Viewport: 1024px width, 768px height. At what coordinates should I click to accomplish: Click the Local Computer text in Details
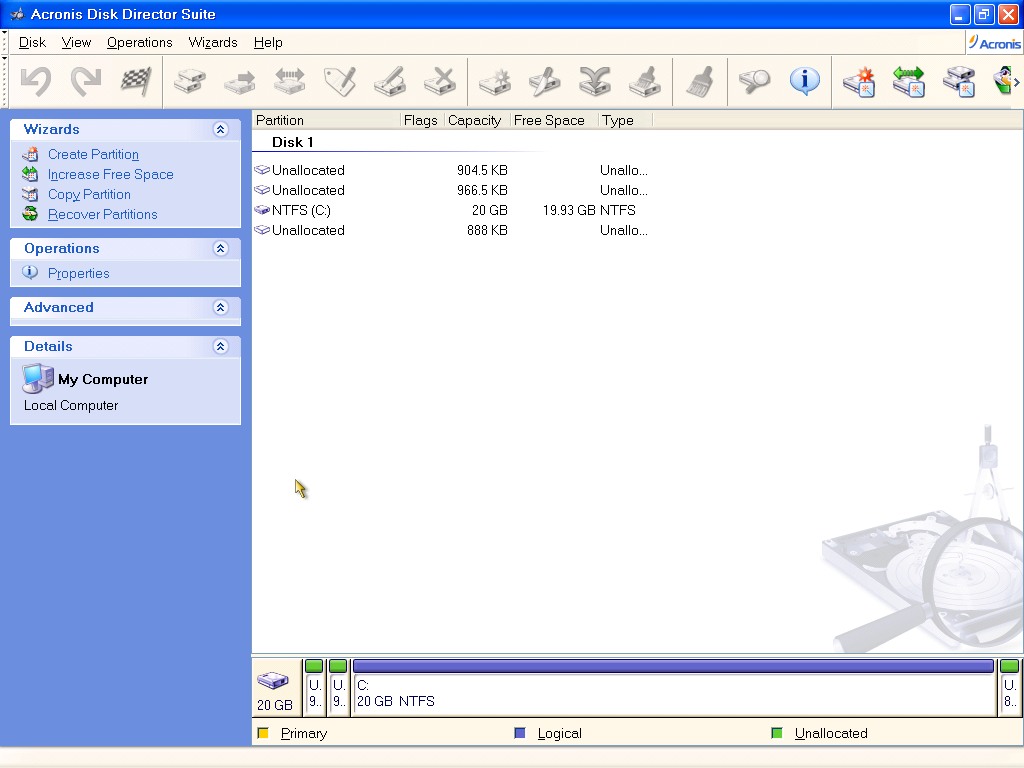(71, 406)
